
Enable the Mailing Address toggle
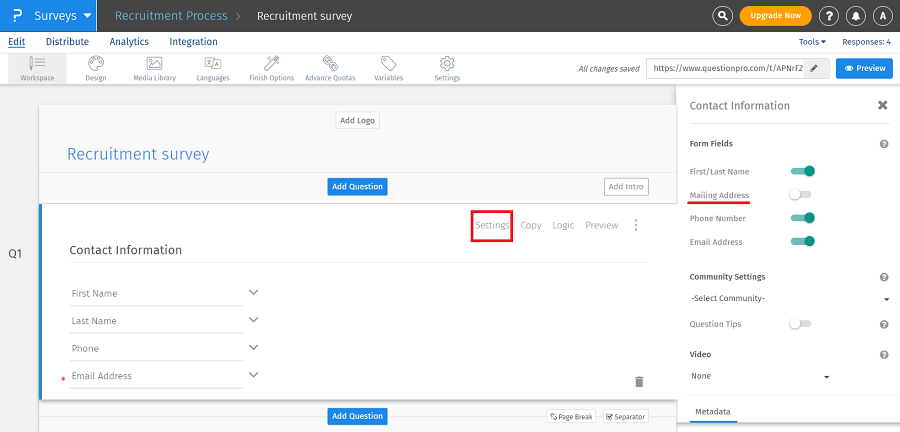[x=801, y=195]
